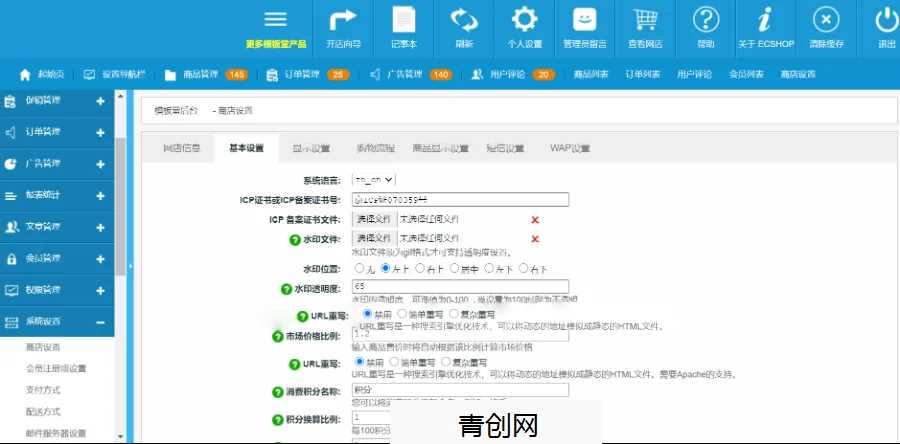Expand 文章管理 with its plus sign

point(100,228)
